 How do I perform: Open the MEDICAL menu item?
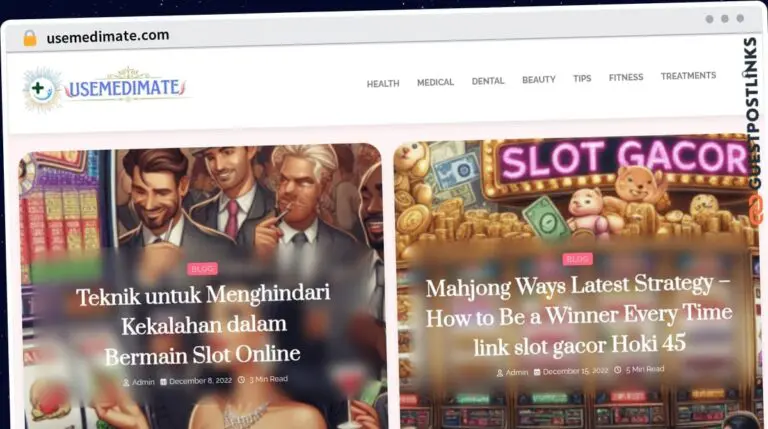(x=435, y=82)
